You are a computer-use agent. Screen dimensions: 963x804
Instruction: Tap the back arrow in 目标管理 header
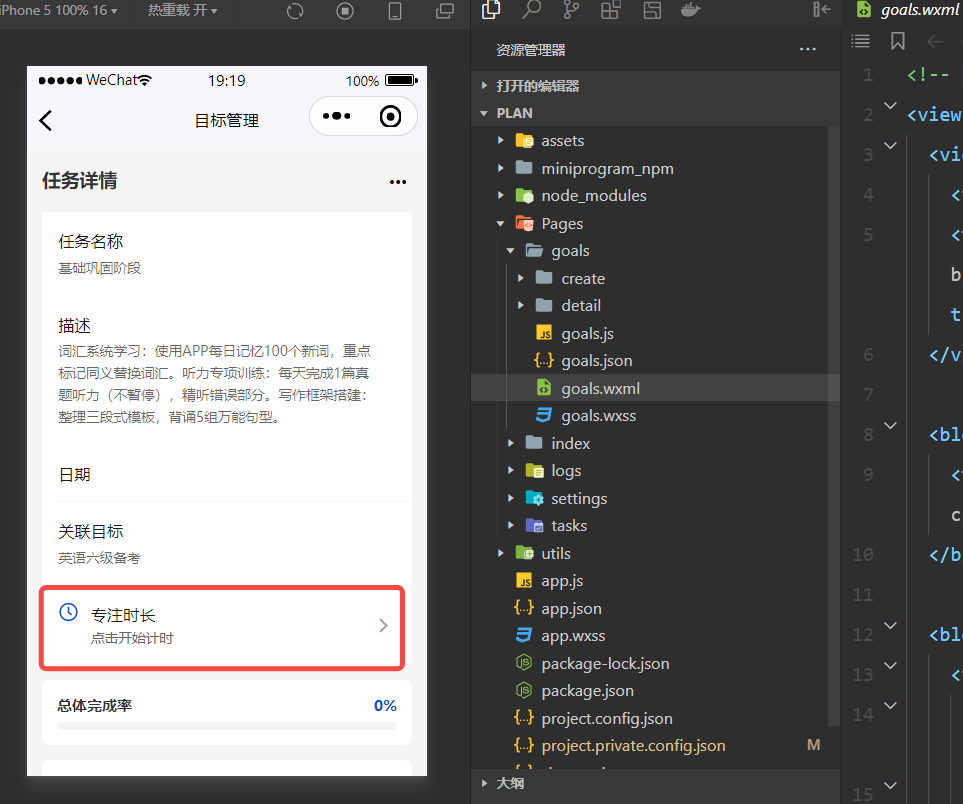pyautogui.click(x=46, y=120)
